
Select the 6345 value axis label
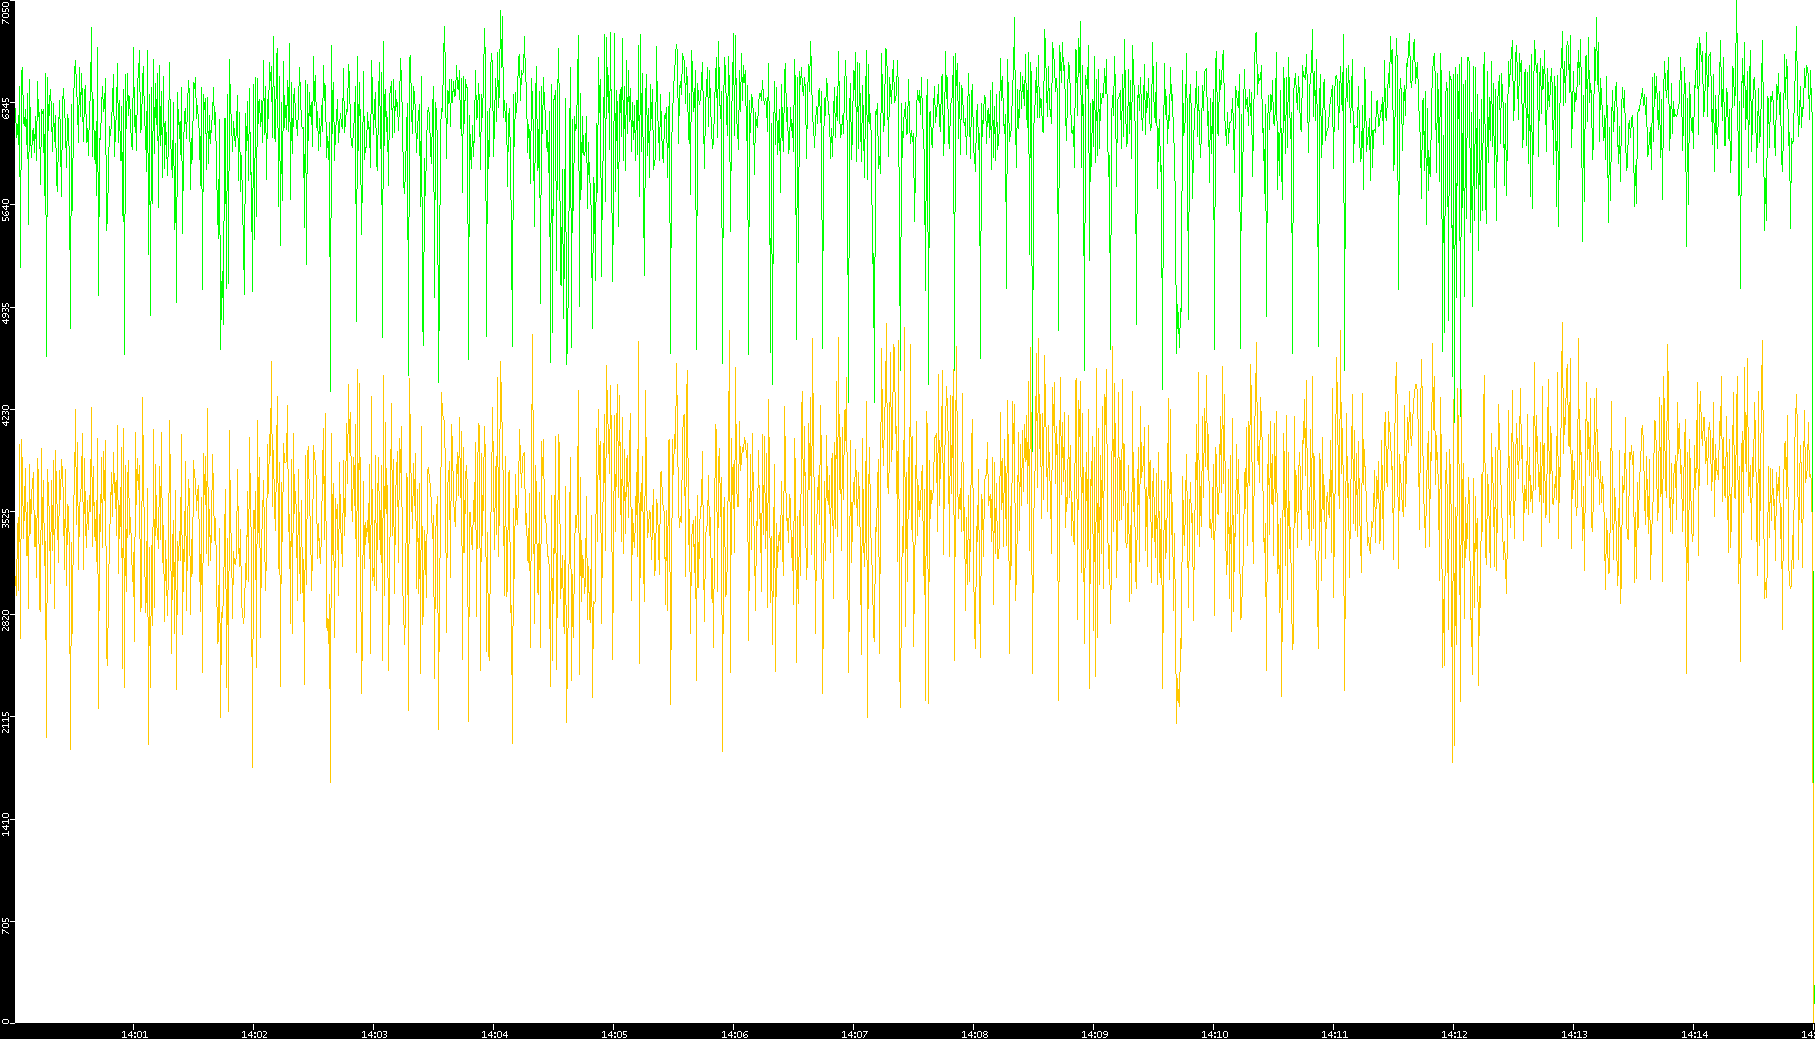click(6, 108)
